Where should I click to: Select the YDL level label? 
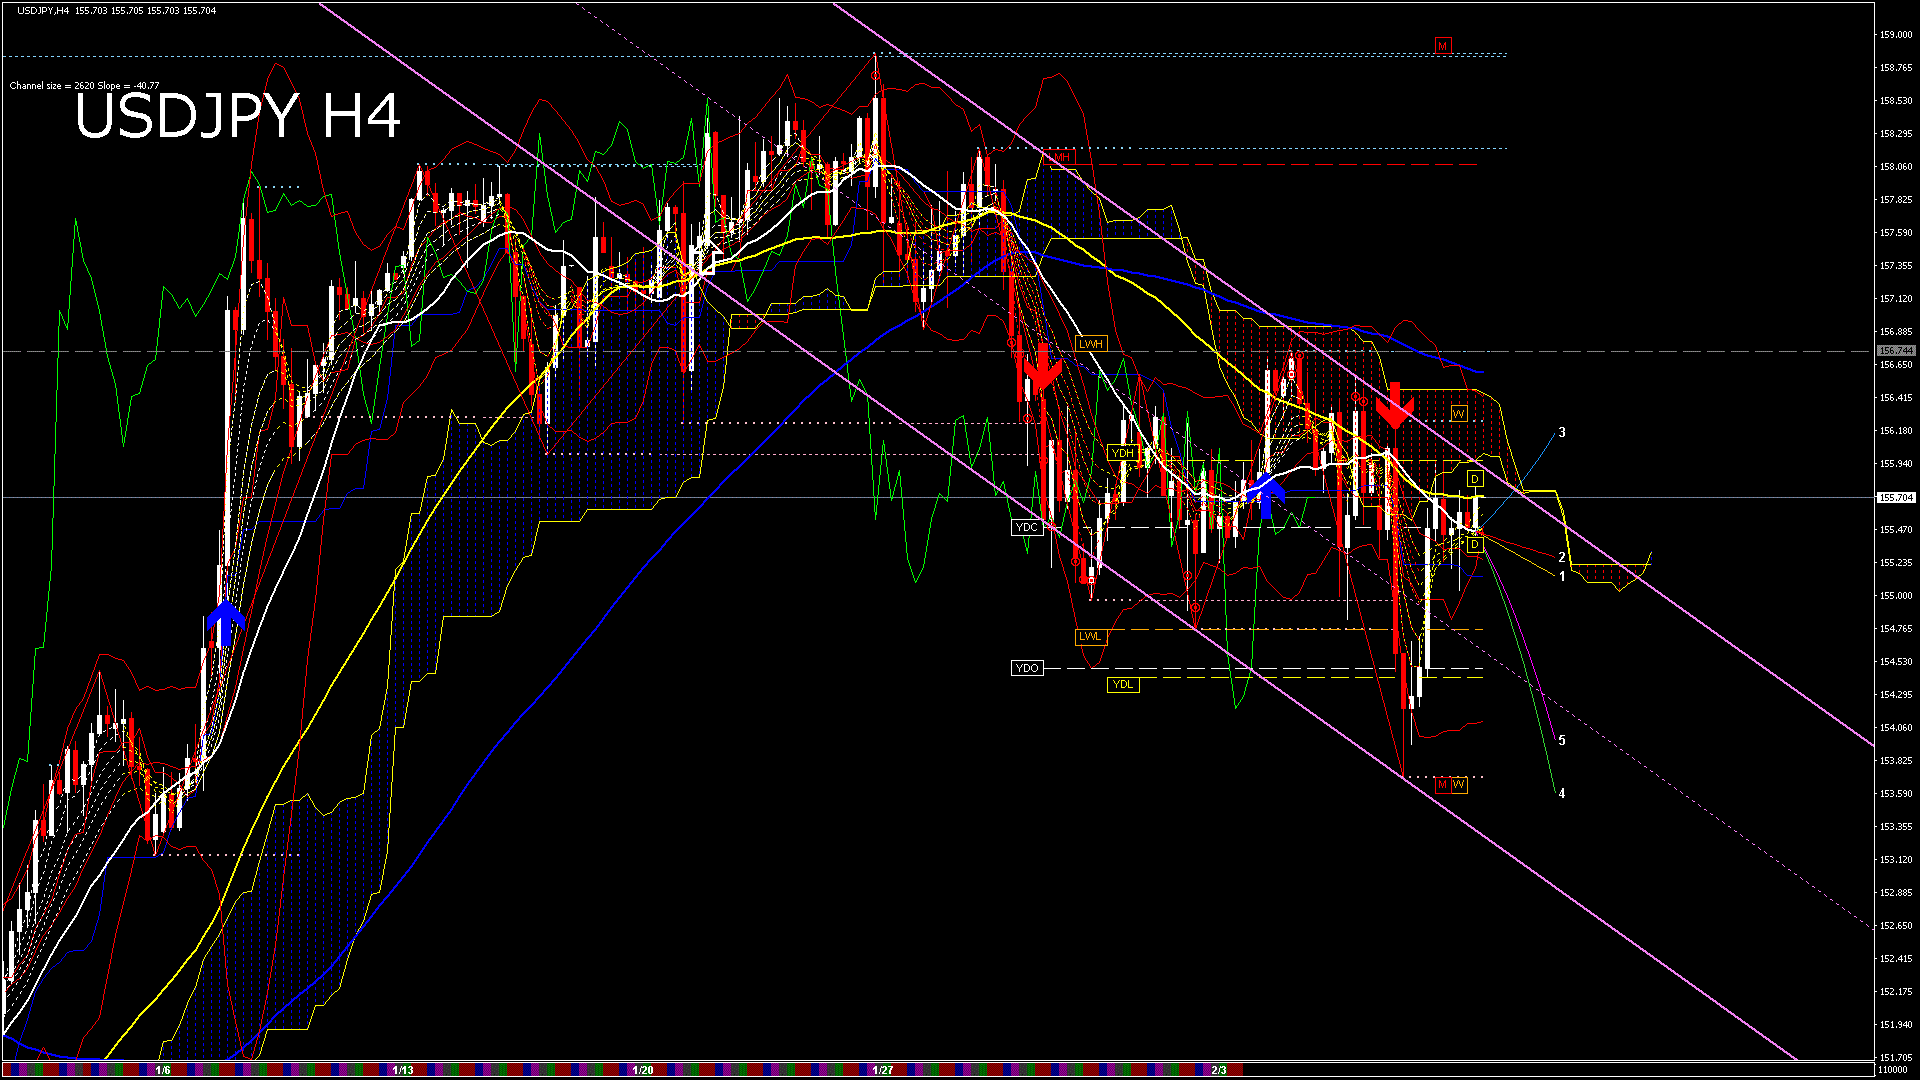coord(1123,684)
